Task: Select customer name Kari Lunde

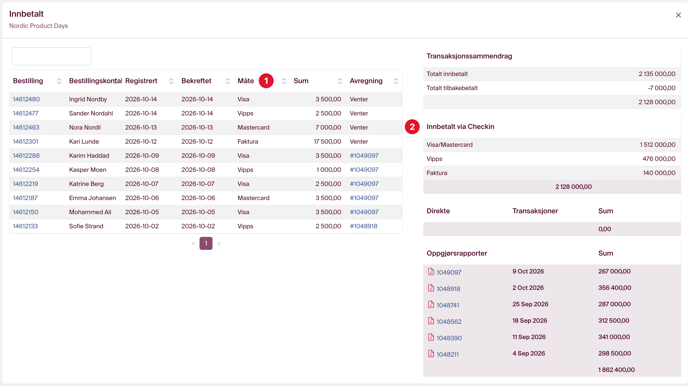Action: point(84,141)
